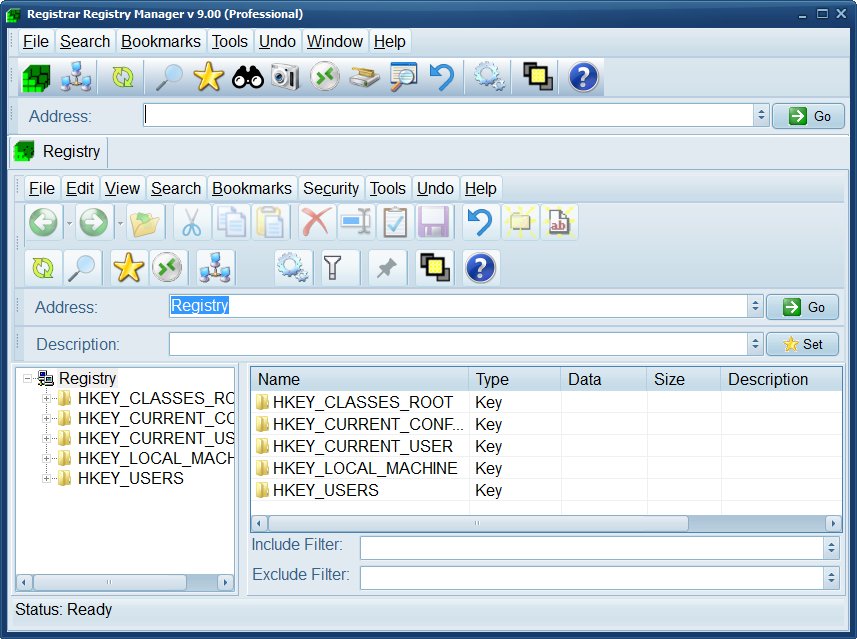857x639 pixels.
Task: Click the key list's horizontal scrollbar
Action: click(478, 523)
